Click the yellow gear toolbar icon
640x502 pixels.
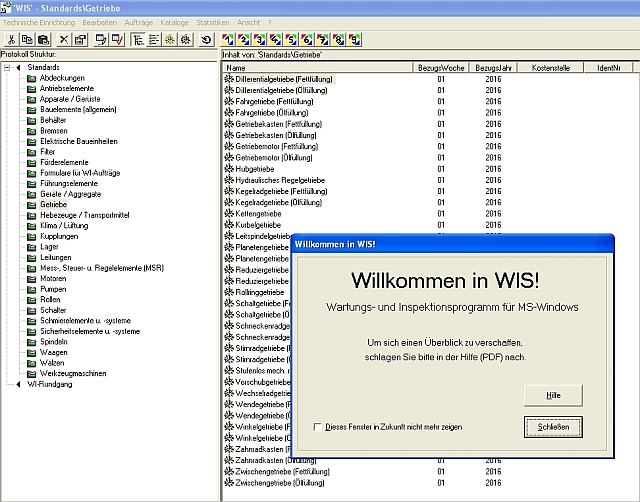pyautogui.click(x=170, y=40)
